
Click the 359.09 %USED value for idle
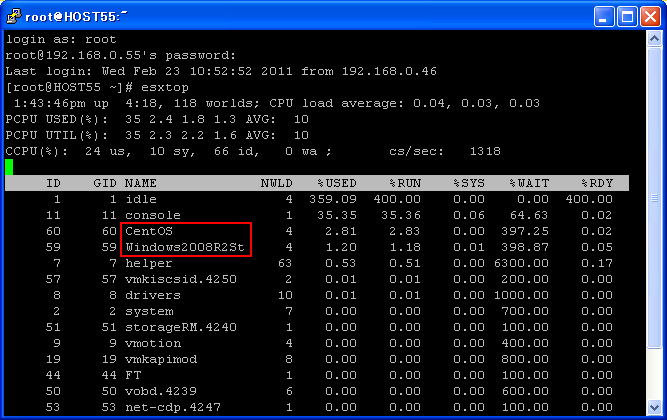pyautogui.click(x=333, y=199)
